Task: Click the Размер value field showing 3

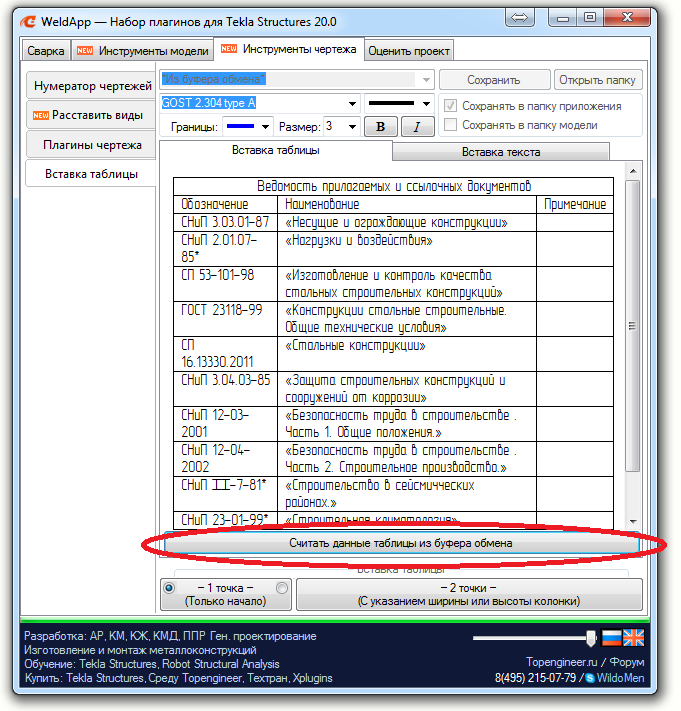Action: coord(334,127)
